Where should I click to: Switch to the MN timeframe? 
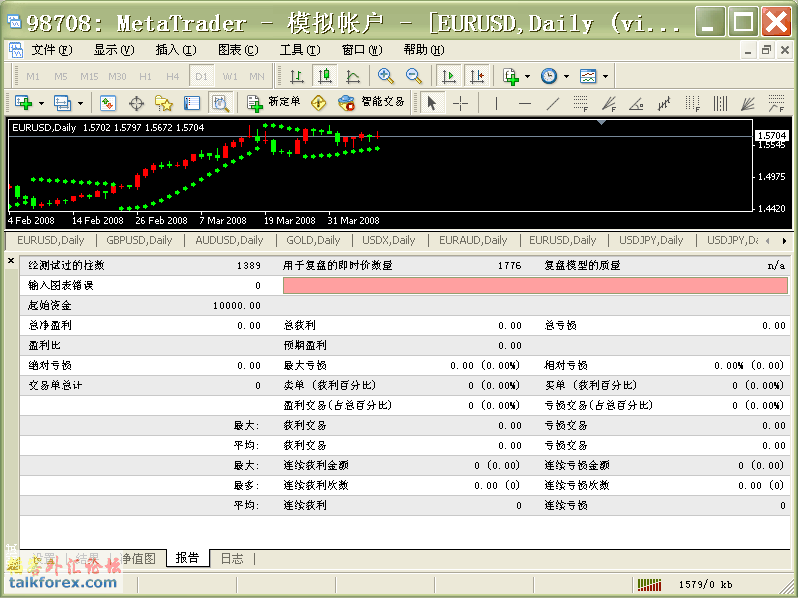pyautogui.click(x=257, y=76)
